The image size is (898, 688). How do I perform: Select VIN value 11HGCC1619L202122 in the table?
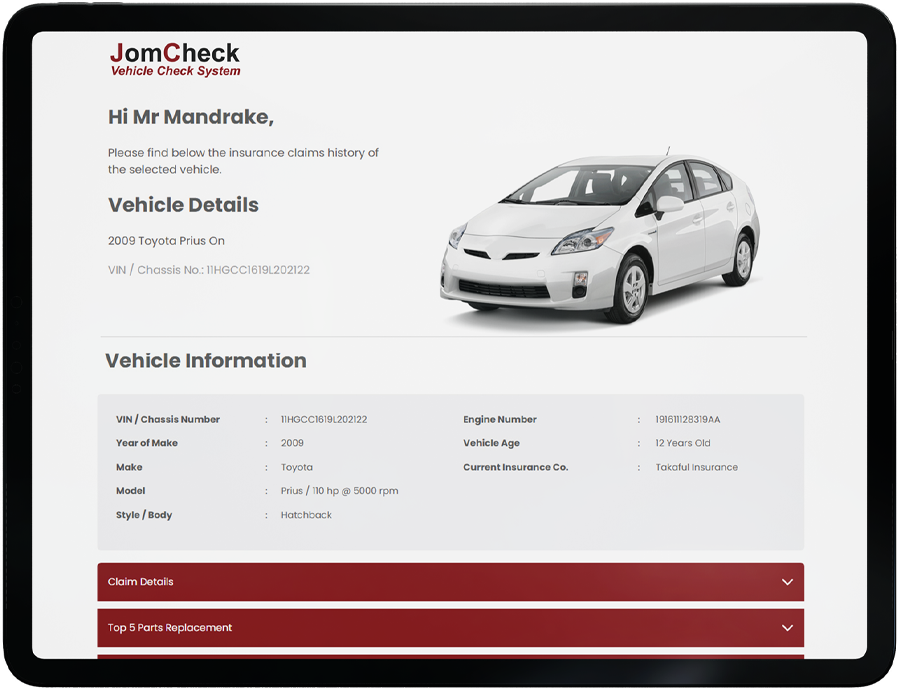324,419
